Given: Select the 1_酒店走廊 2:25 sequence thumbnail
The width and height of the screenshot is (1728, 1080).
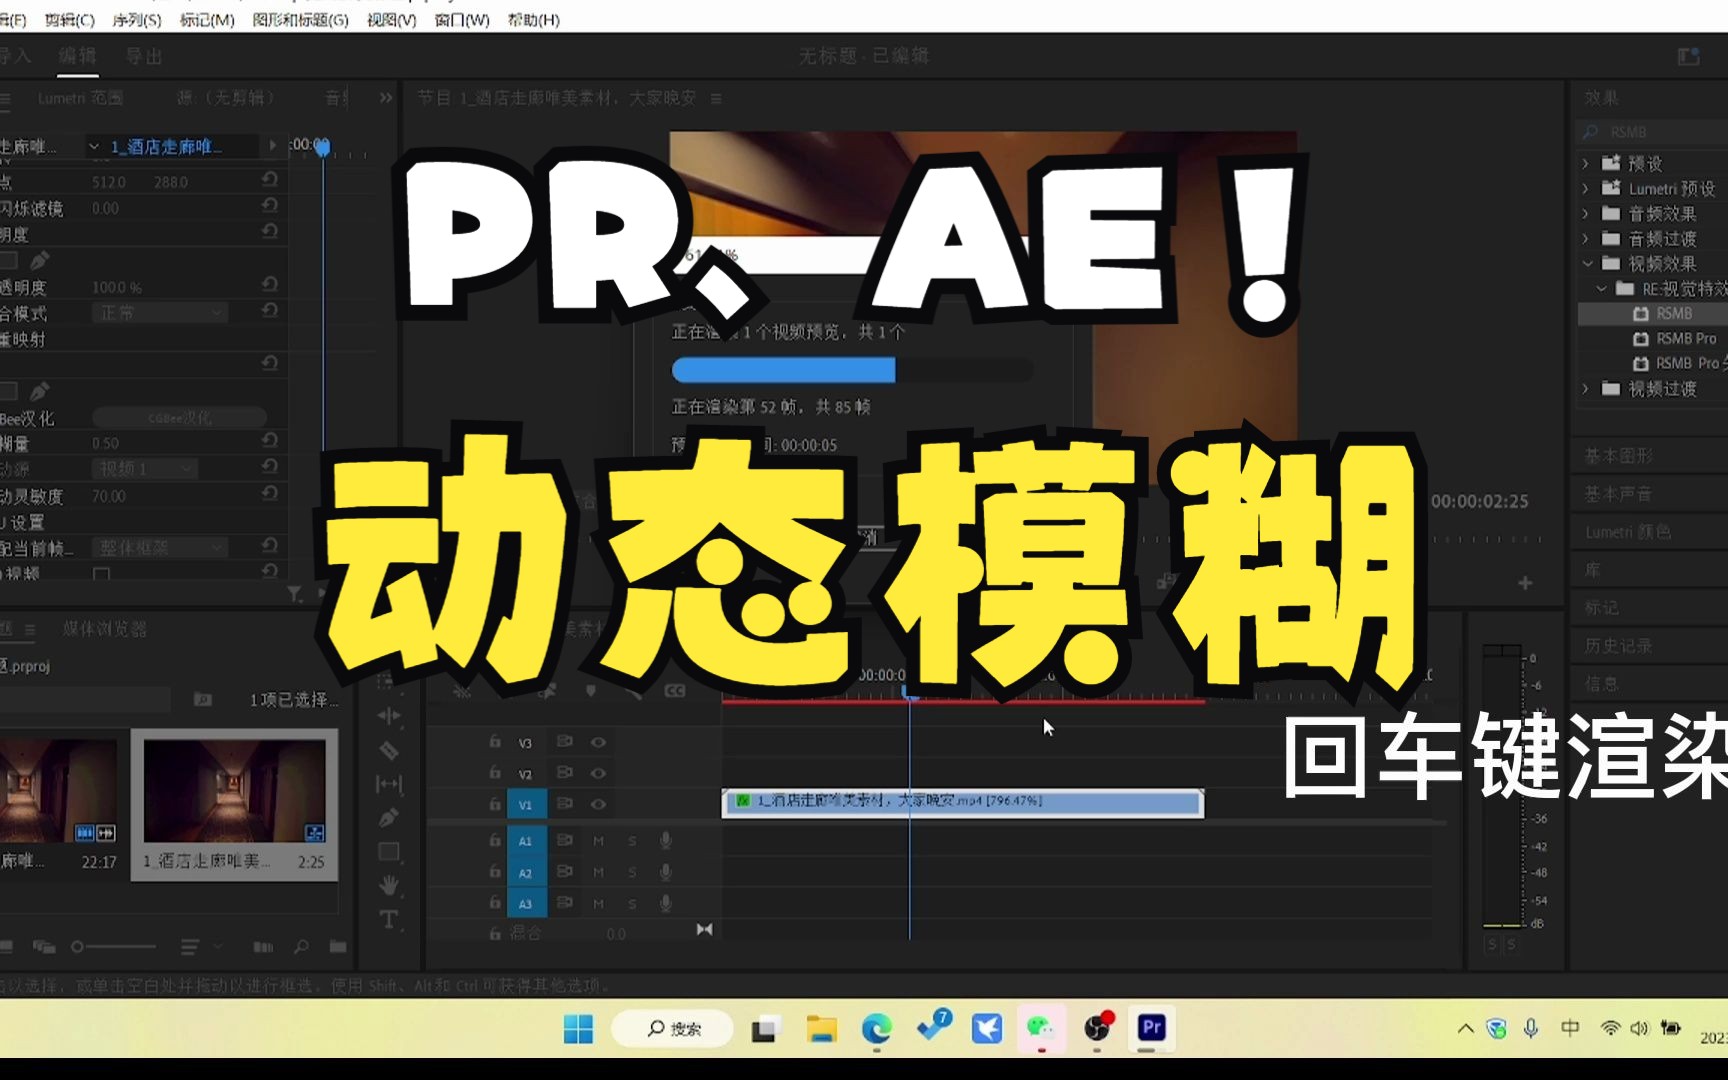Looking at the screenshot, I should (234, 805).
